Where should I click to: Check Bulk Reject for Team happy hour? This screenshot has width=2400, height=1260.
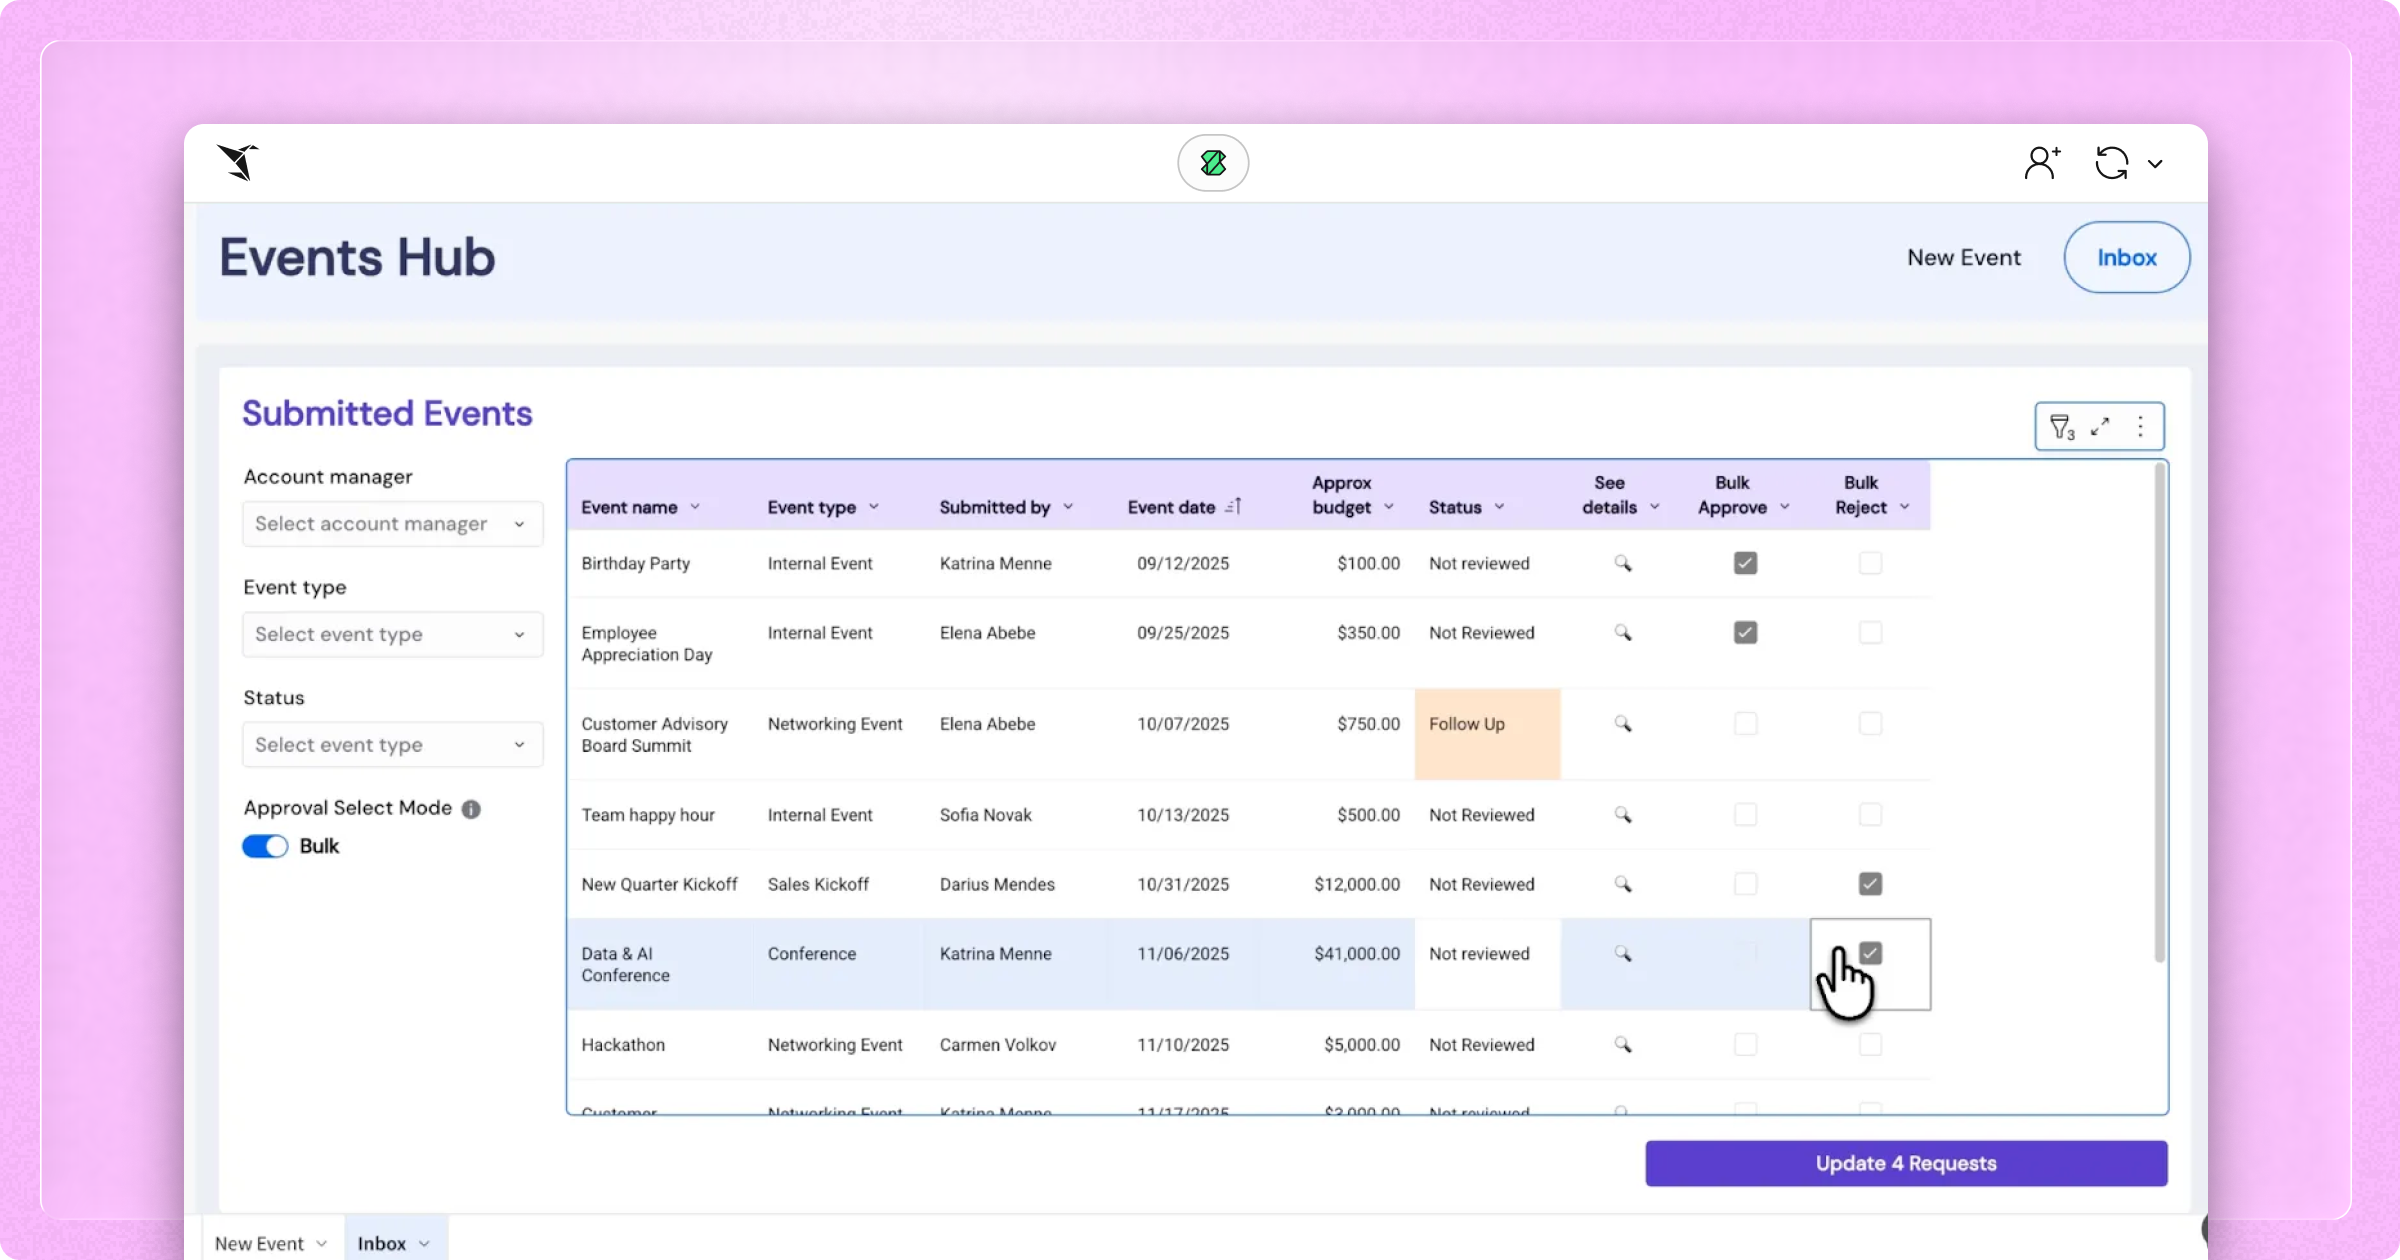pyautogui.click(x=1870, y=815)
